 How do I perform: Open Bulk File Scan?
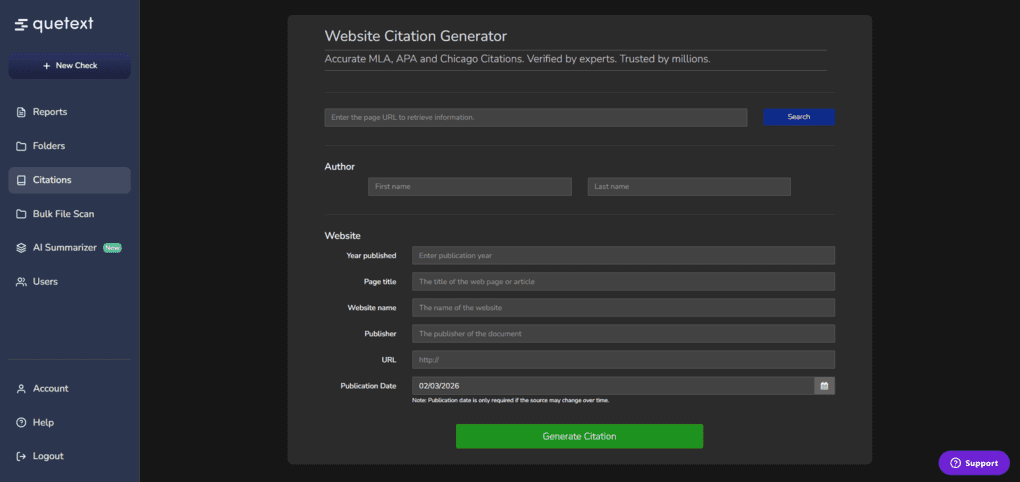[70, 214]
